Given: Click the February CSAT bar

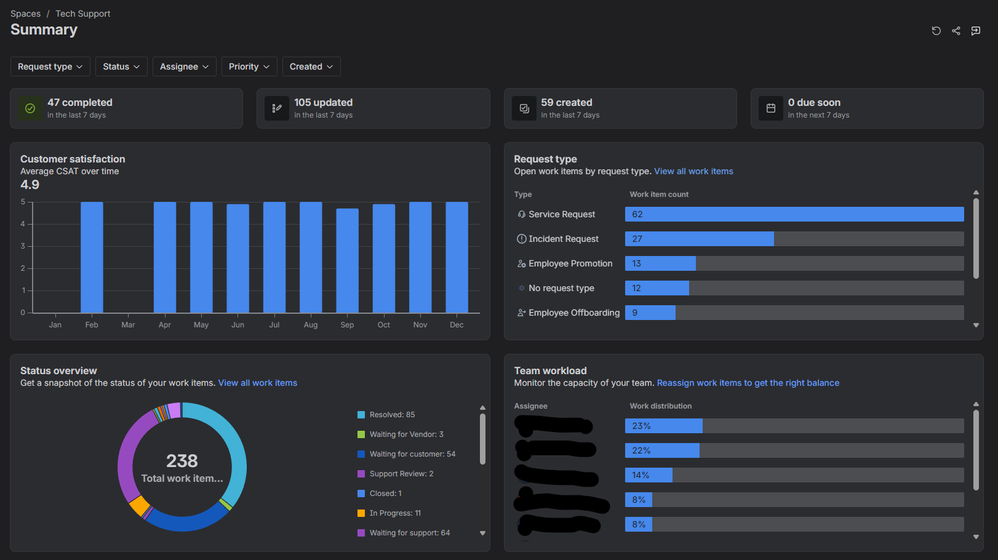Looking at the screenshot, I should point(92,257).
